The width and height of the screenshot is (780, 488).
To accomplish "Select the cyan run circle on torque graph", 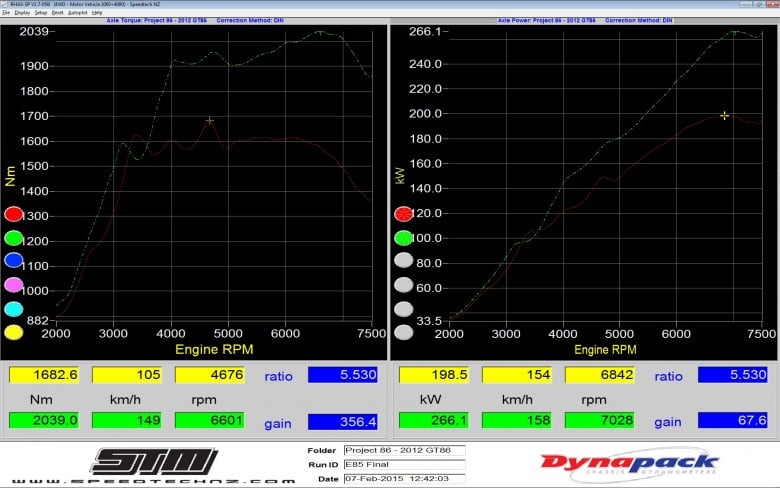I will (x=13, y=309).
